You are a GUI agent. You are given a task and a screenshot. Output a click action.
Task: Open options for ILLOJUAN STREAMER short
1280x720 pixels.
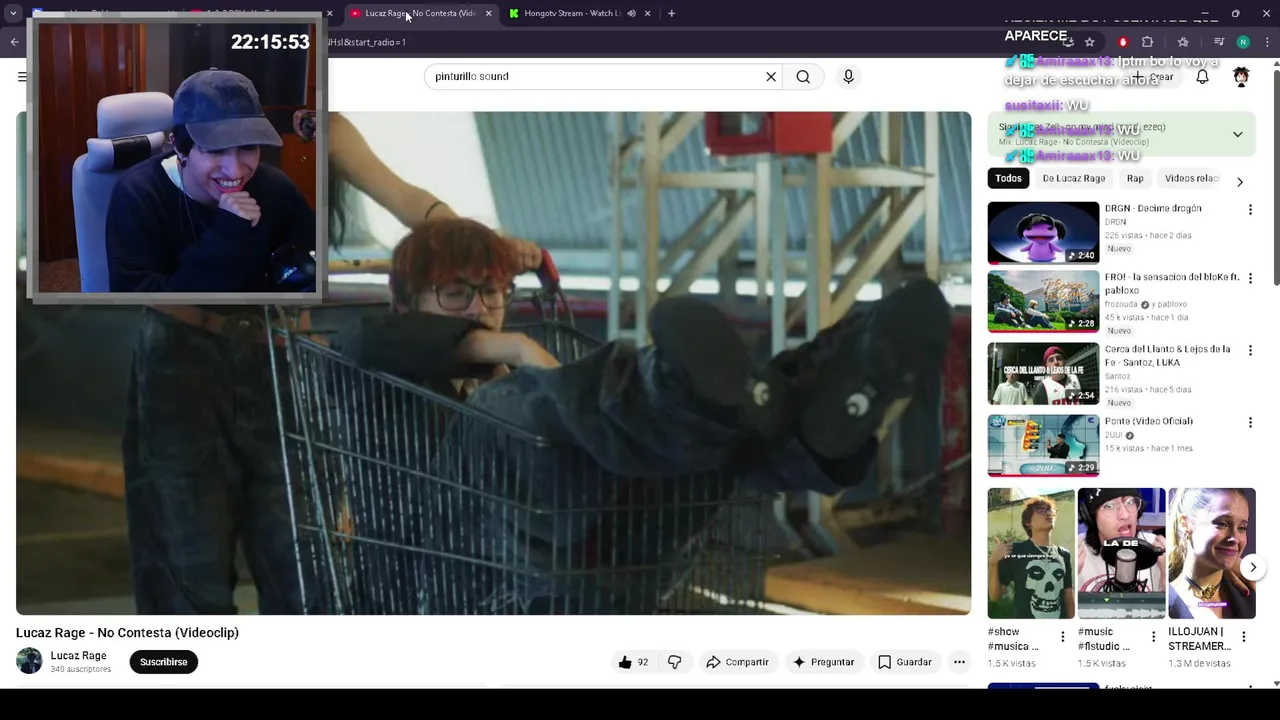(x=1244, y=637)
